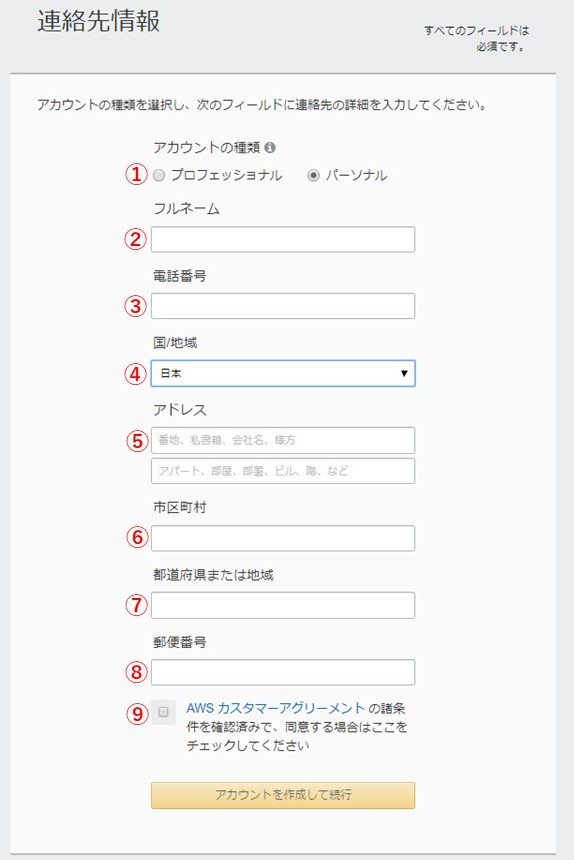Click the red circled number 4 marker
The height and width of the screenshot is (860, 574).
136,375
